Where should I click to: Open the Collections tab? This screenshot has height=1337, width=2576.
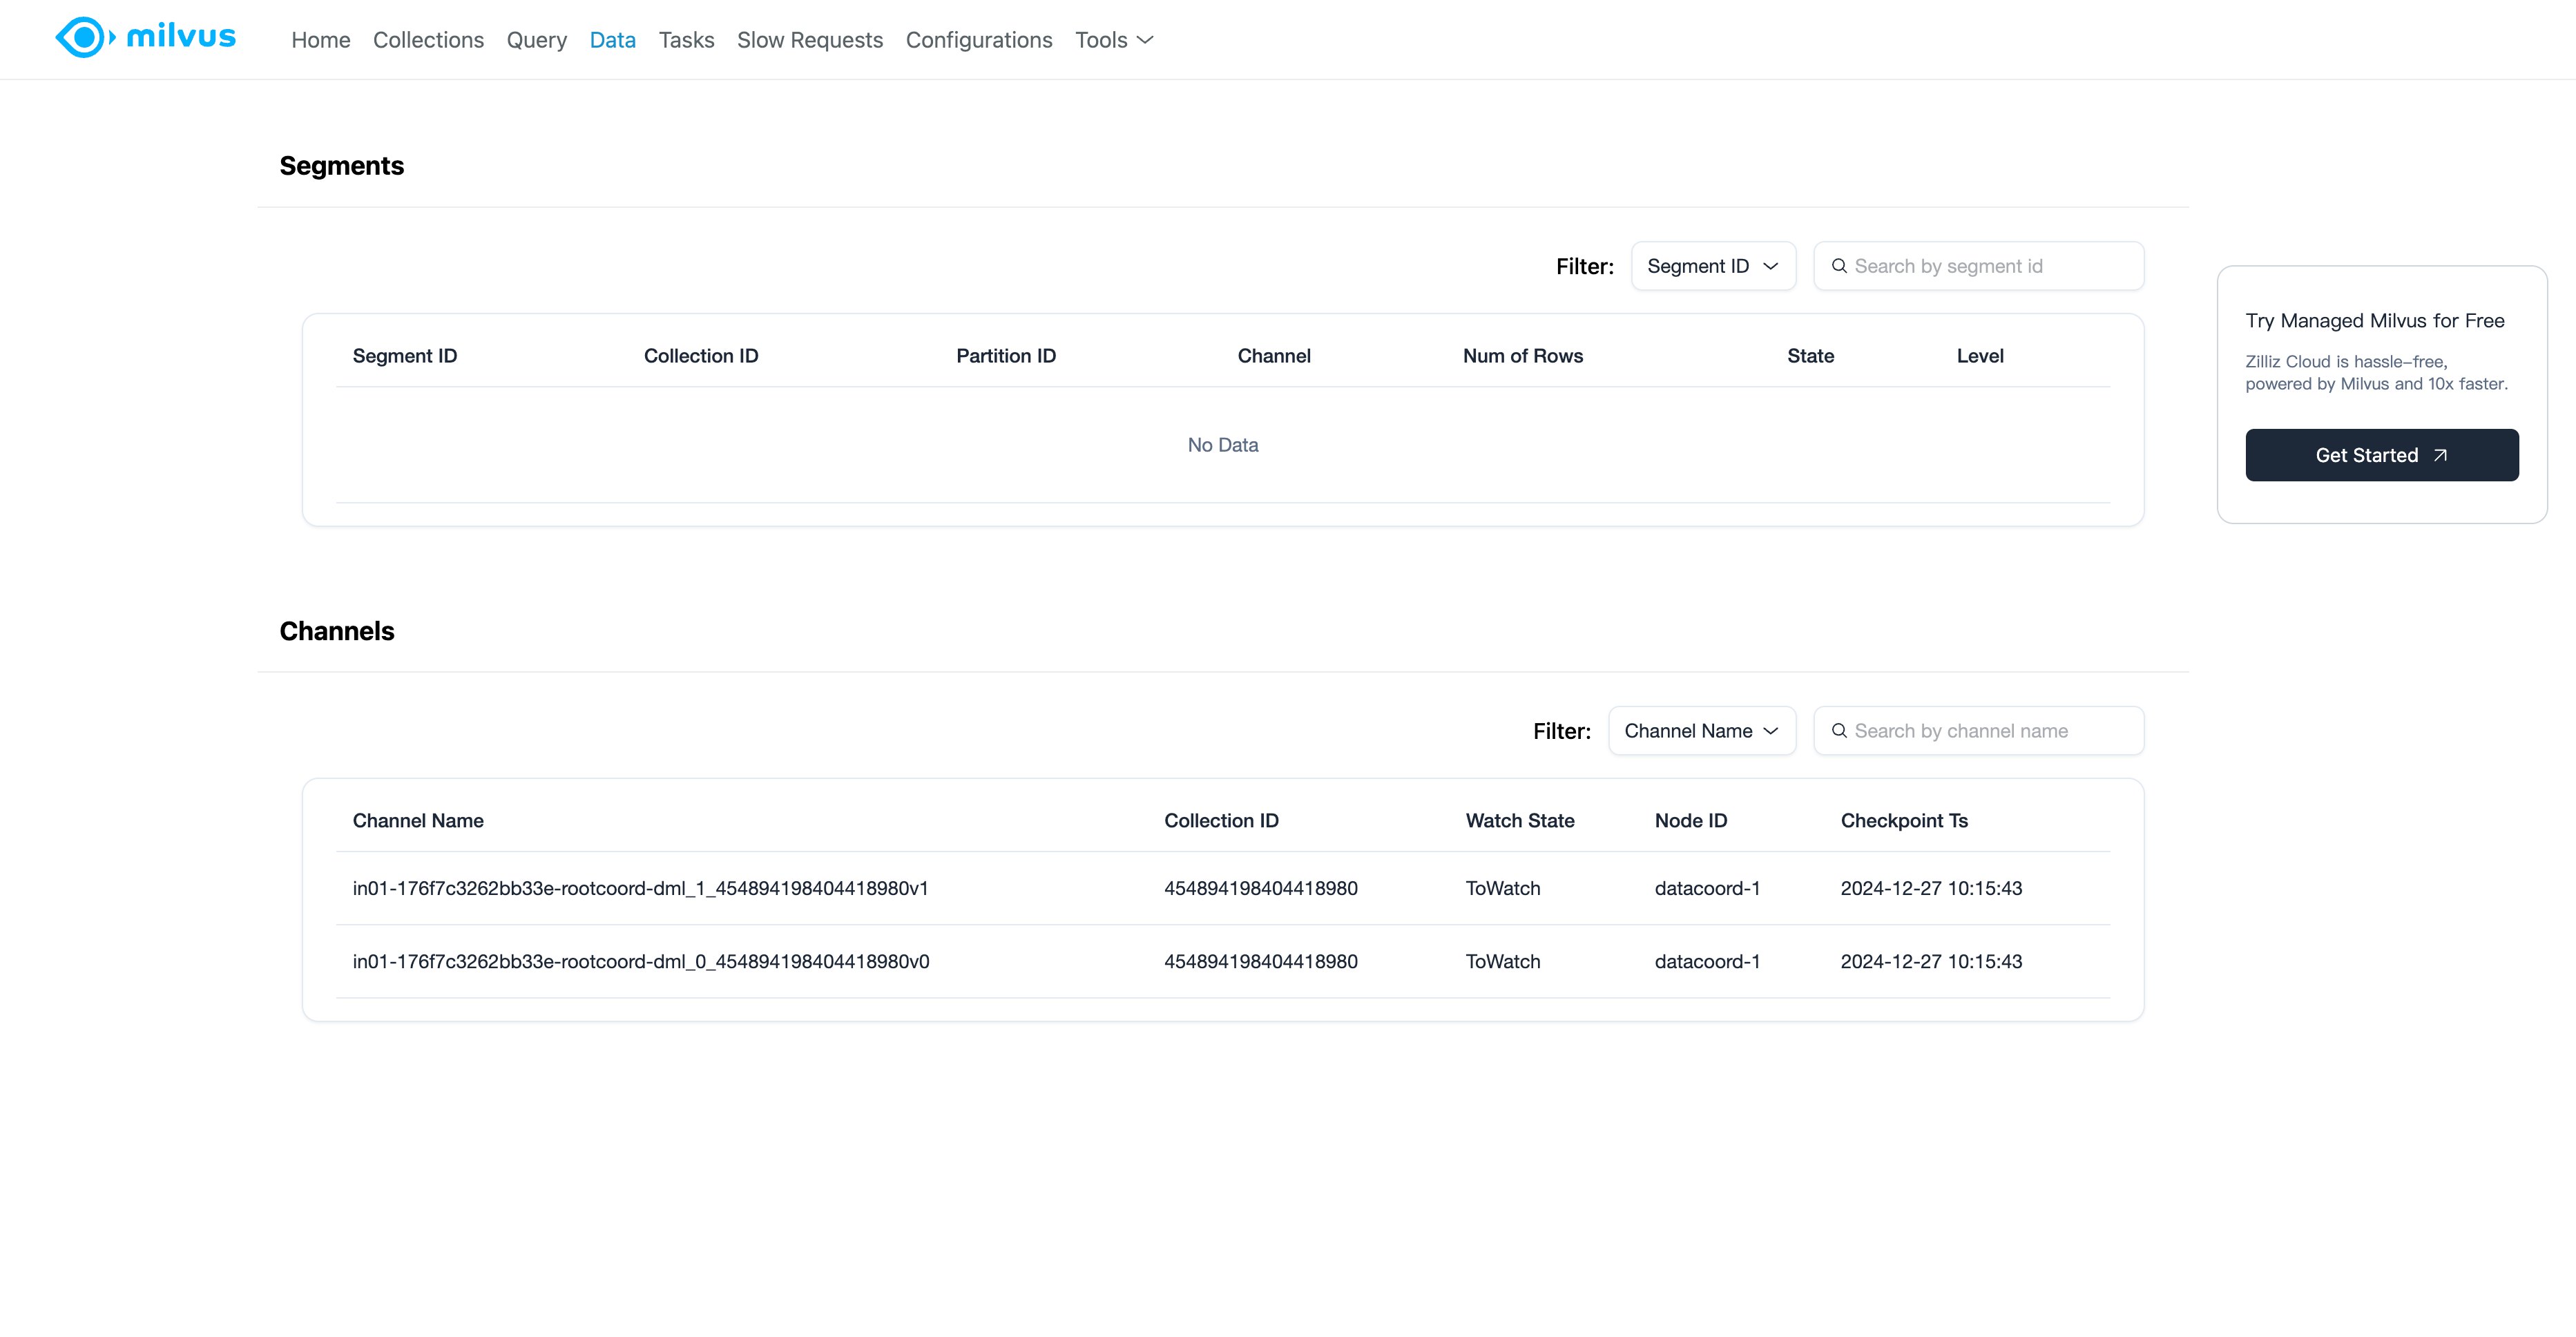point(428,40)
